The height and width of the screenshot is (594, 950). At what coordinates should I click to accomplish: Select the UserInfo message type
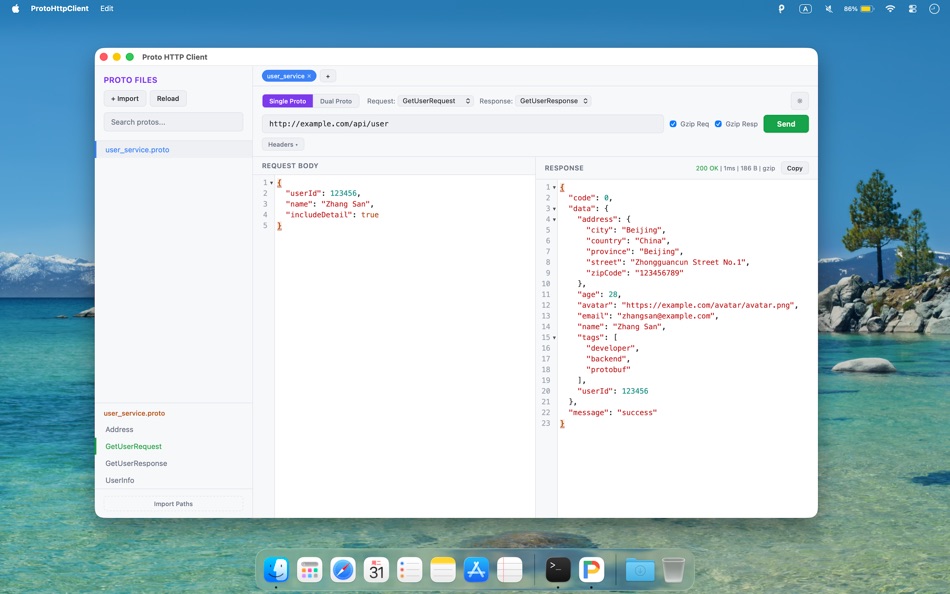tap(174, 480)
